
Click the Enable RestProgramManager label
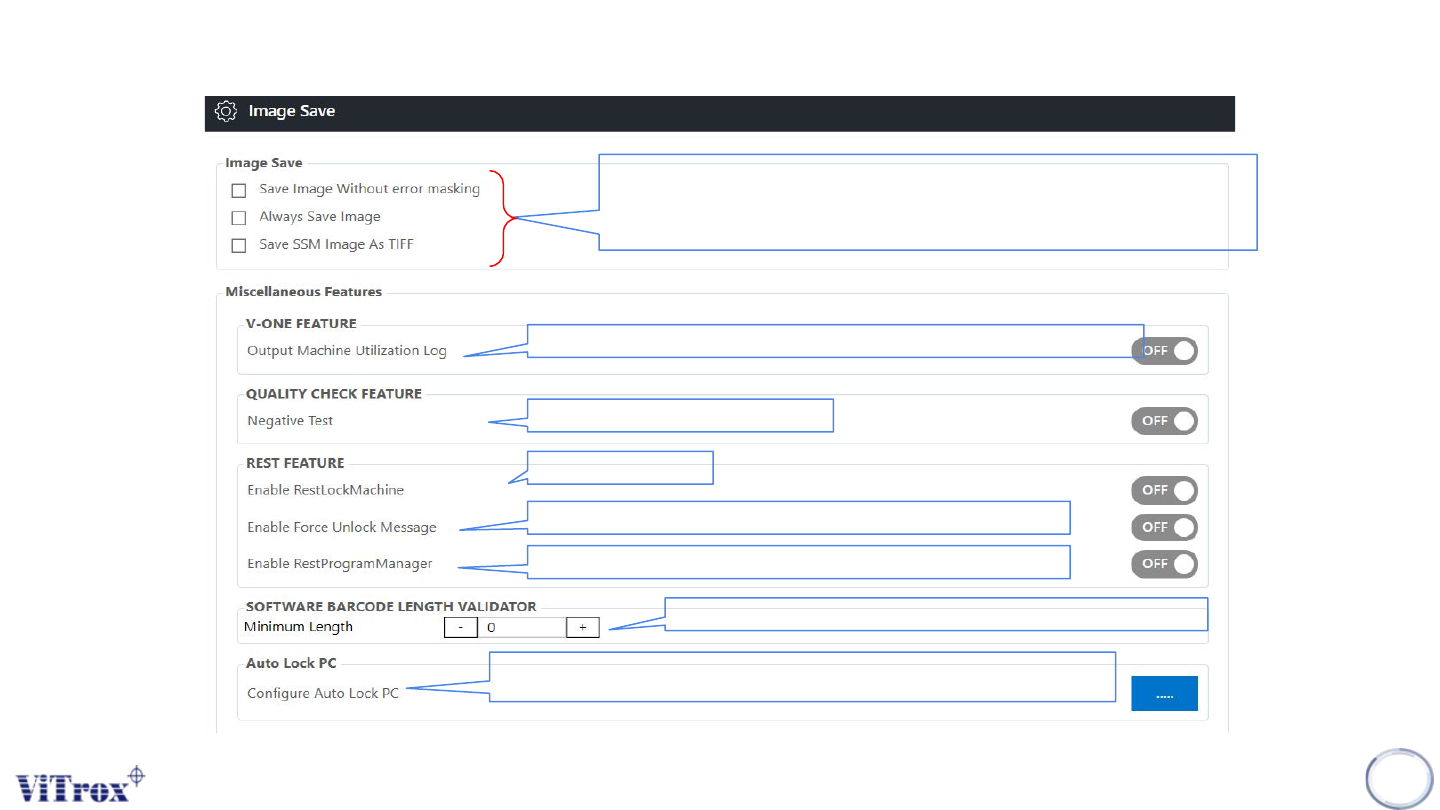tap(340, 564)
